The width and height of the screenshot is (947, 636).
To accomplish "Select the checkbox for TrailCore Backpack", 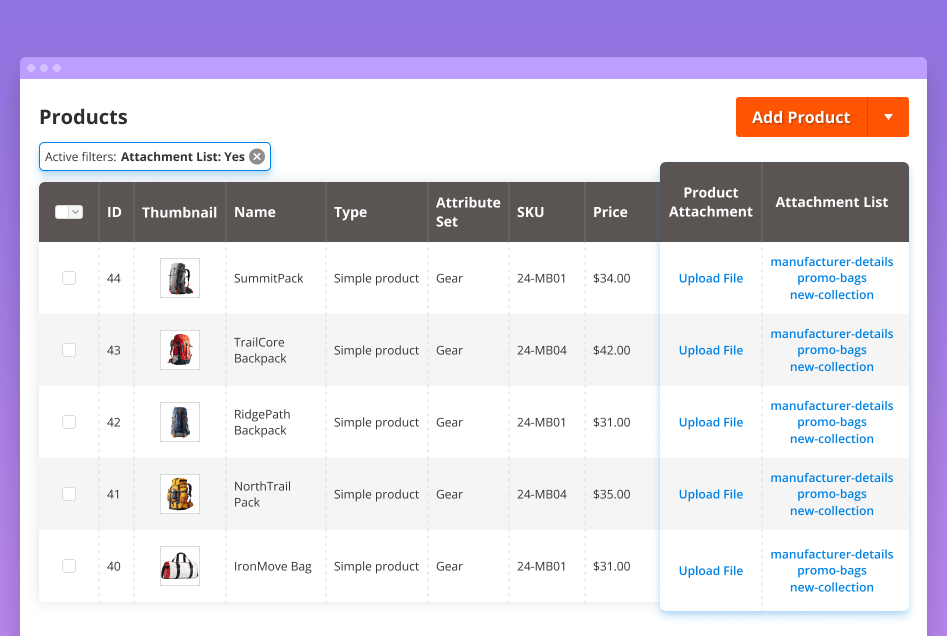I will (69, 350).
